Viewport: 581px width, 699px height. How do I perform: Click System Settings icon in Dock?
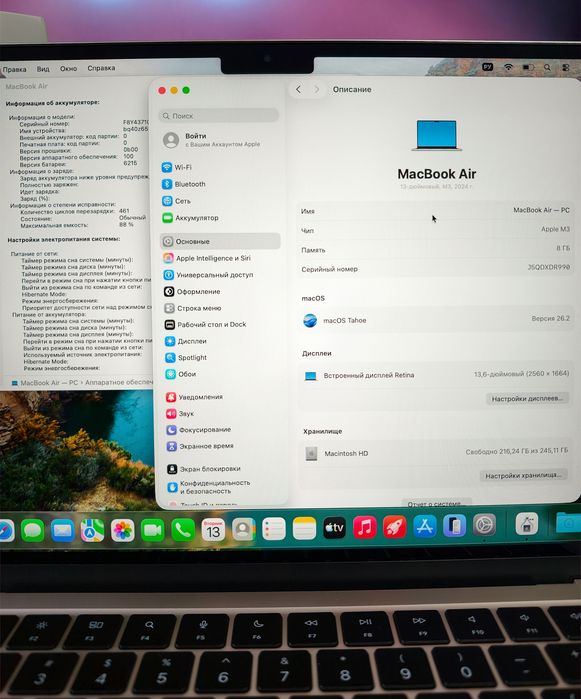click(x=484, y=525)
